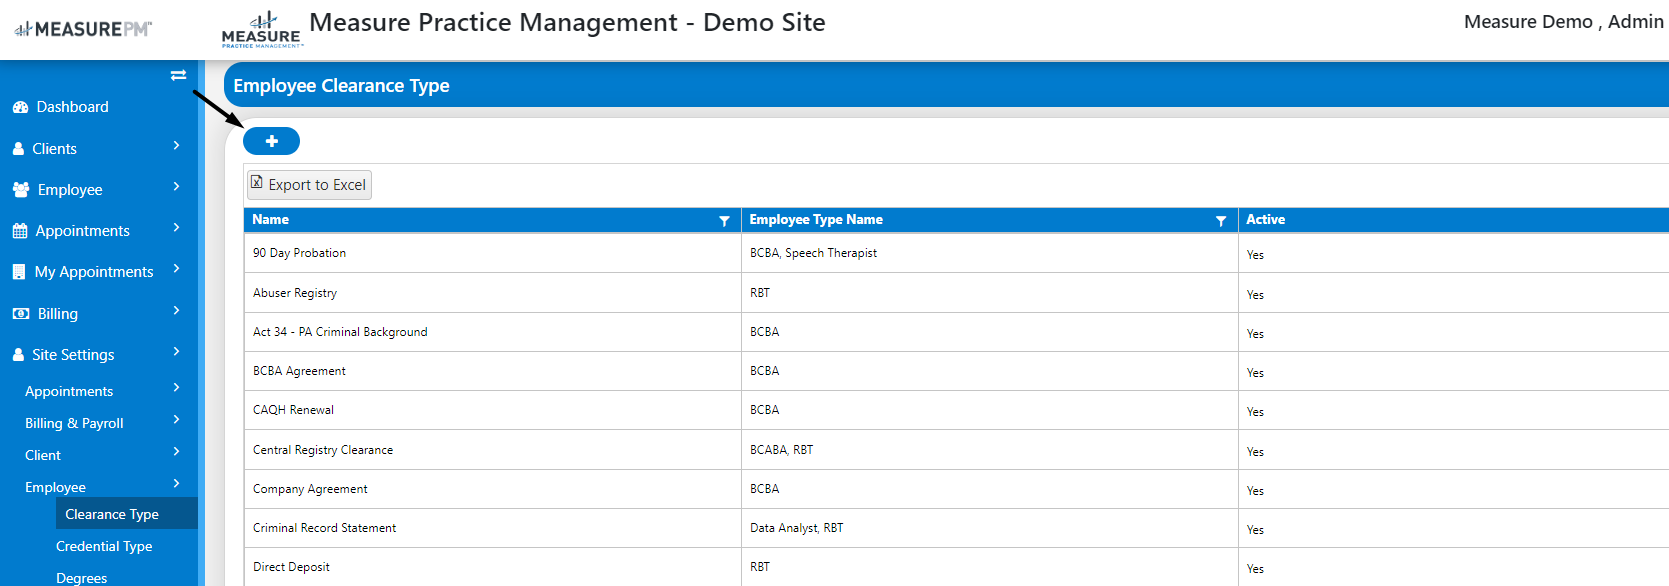Click the Measure Demo, Admin user link
Screen dimensions: 1669x586
pos(1563,22)
